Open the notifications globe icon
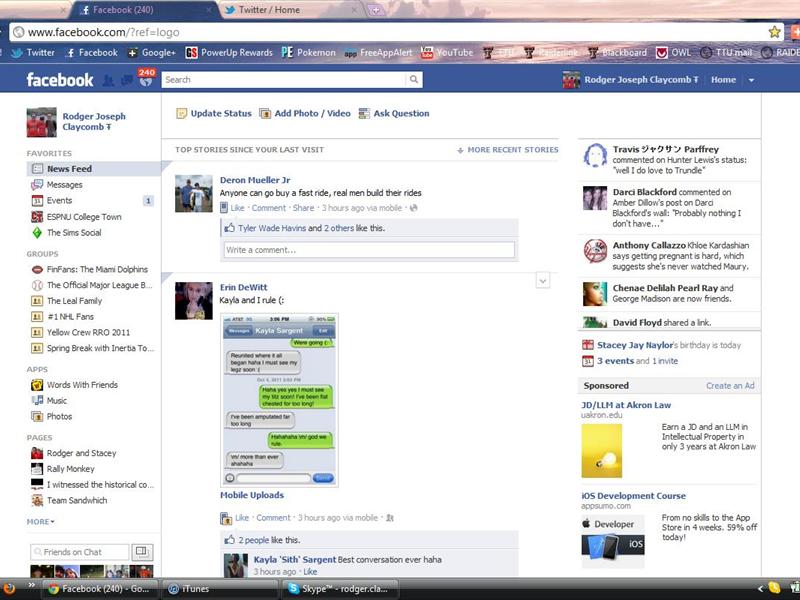 145,82
